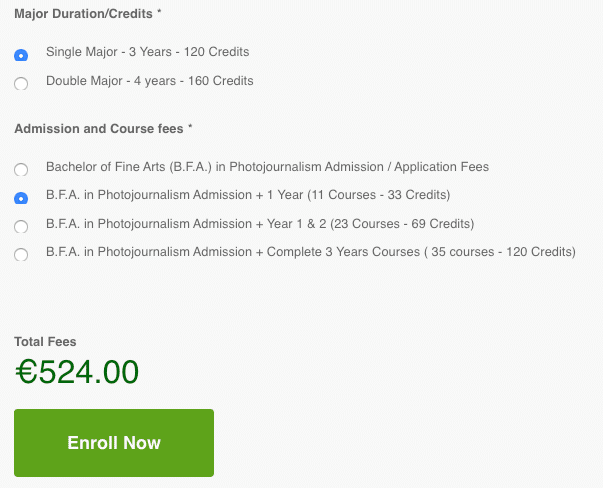The image size is (603, 488).
Task: Click the 'Double Major - 4 years - 160 Credits' label
Action: click(x=149, y=81)
